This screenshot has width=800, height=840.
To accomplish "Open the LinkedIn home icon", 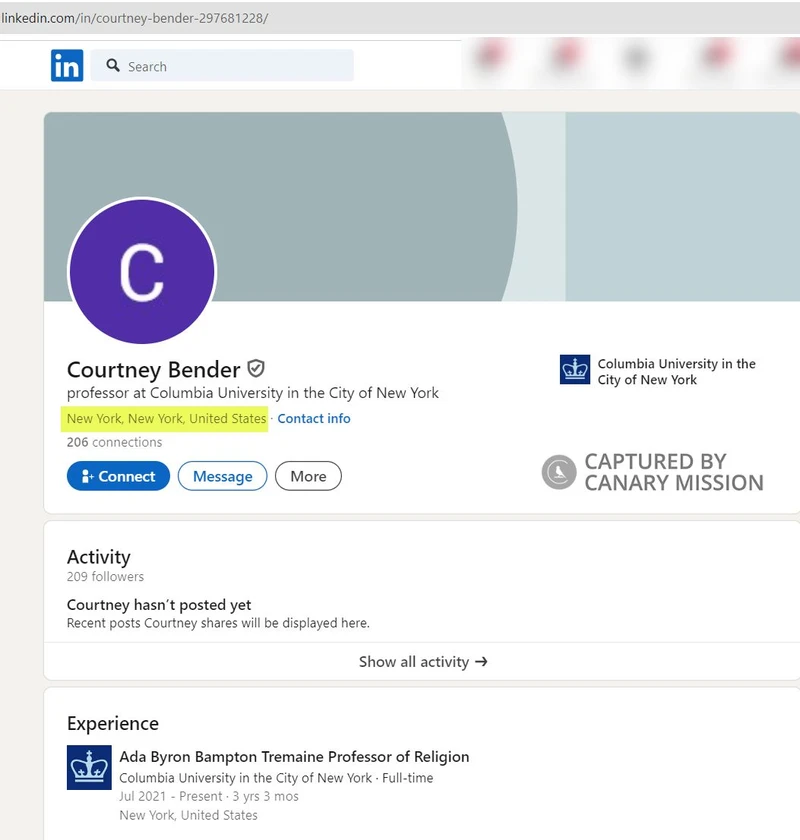I will [66, 65].
